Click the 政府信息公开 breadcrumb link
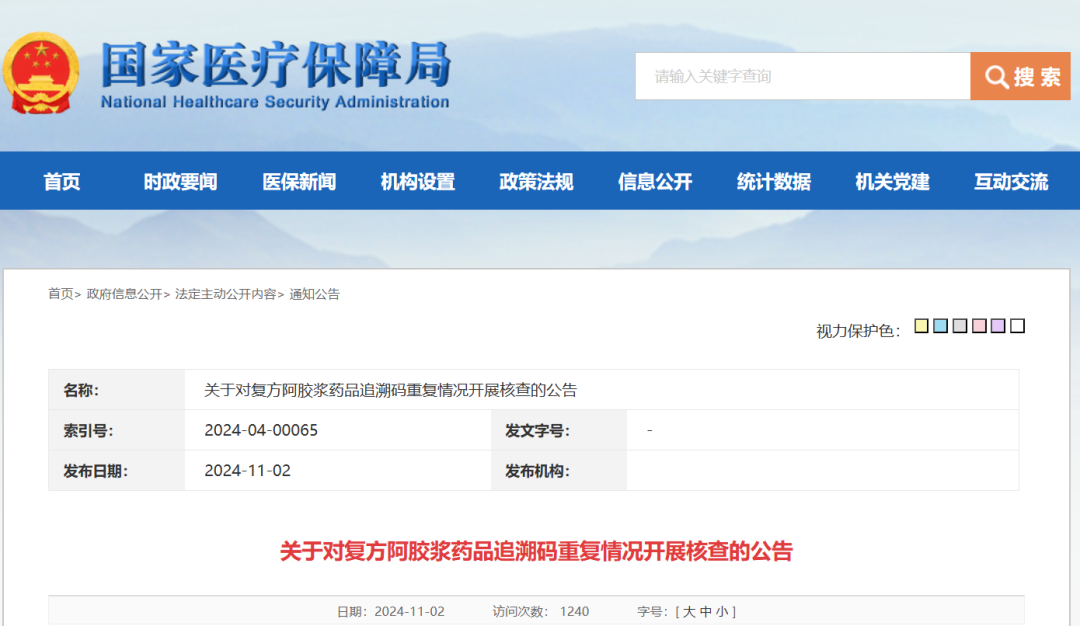This screenshot has width=1080, height=626. 124,294
